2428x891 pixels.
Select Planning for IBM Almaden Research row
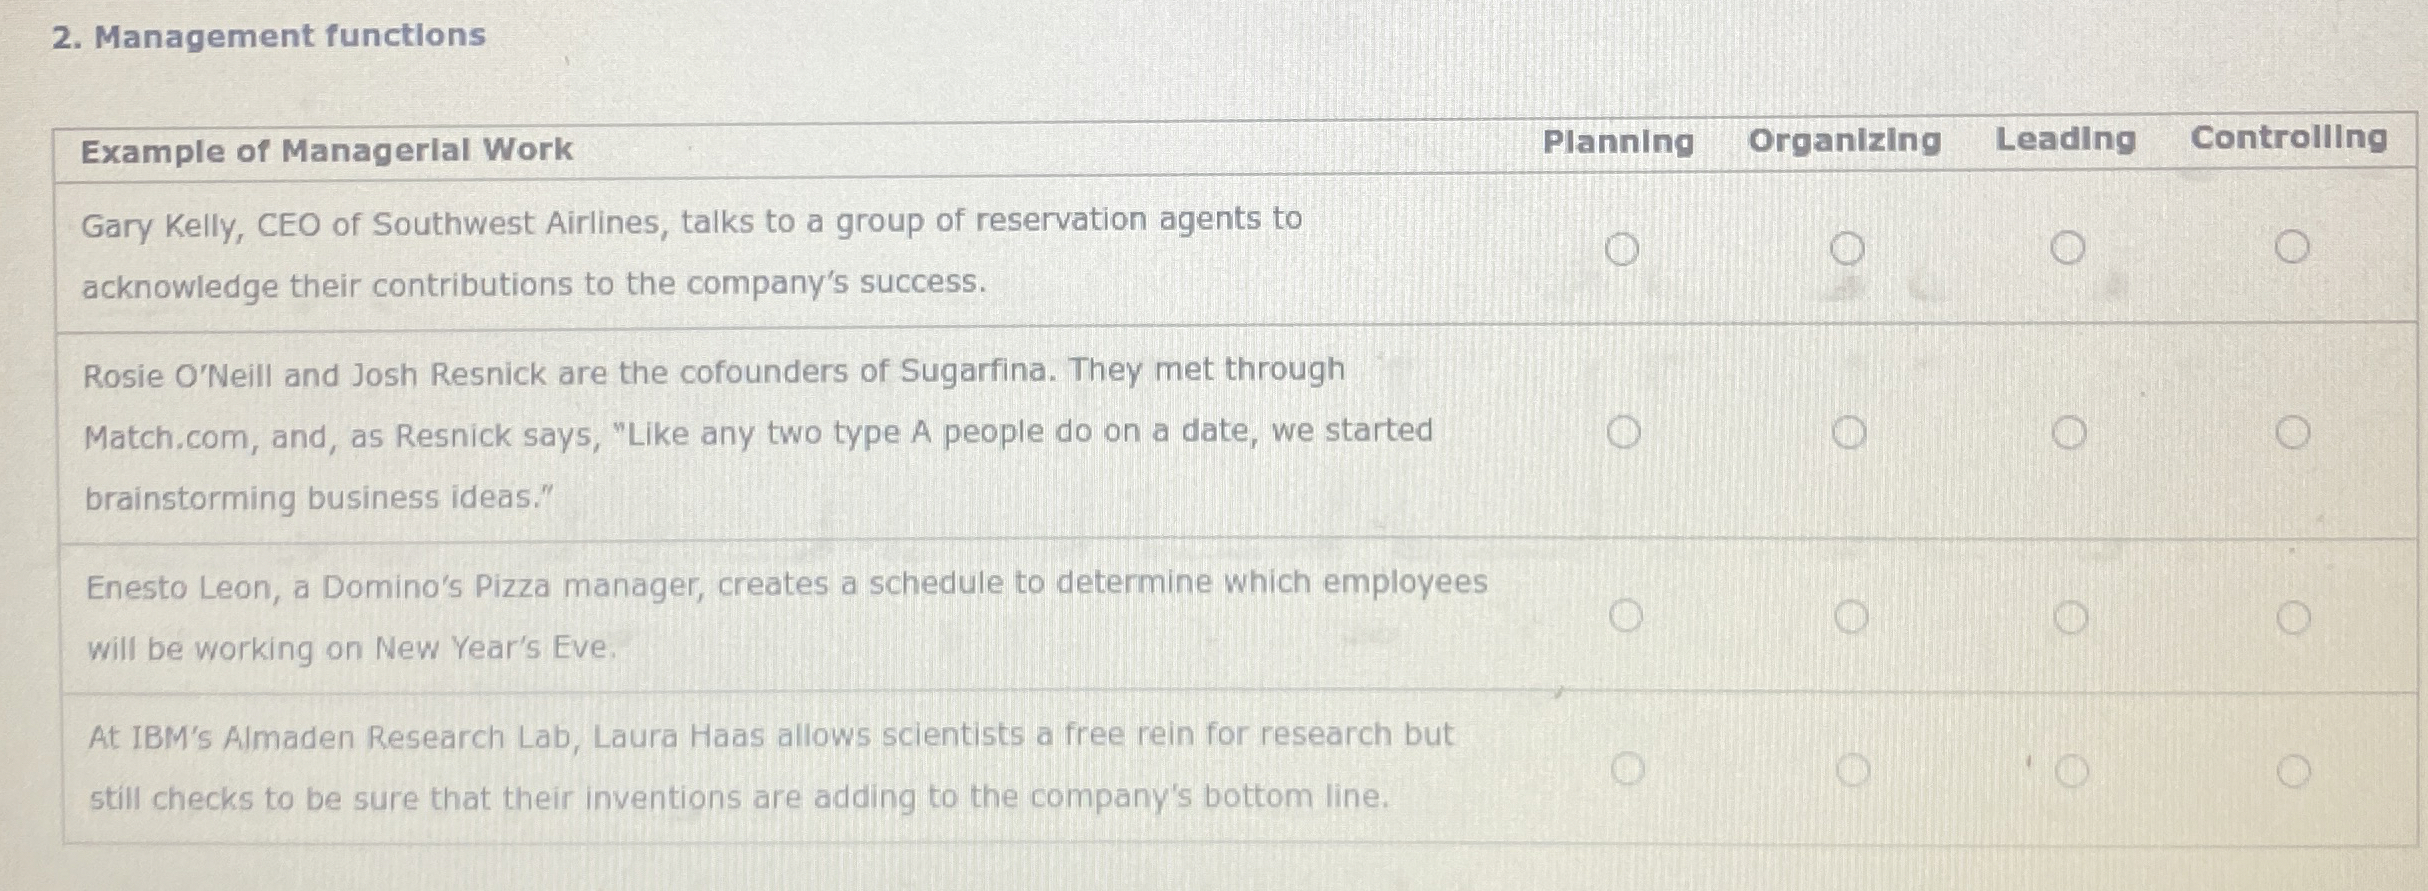[x=1627, y=769]
